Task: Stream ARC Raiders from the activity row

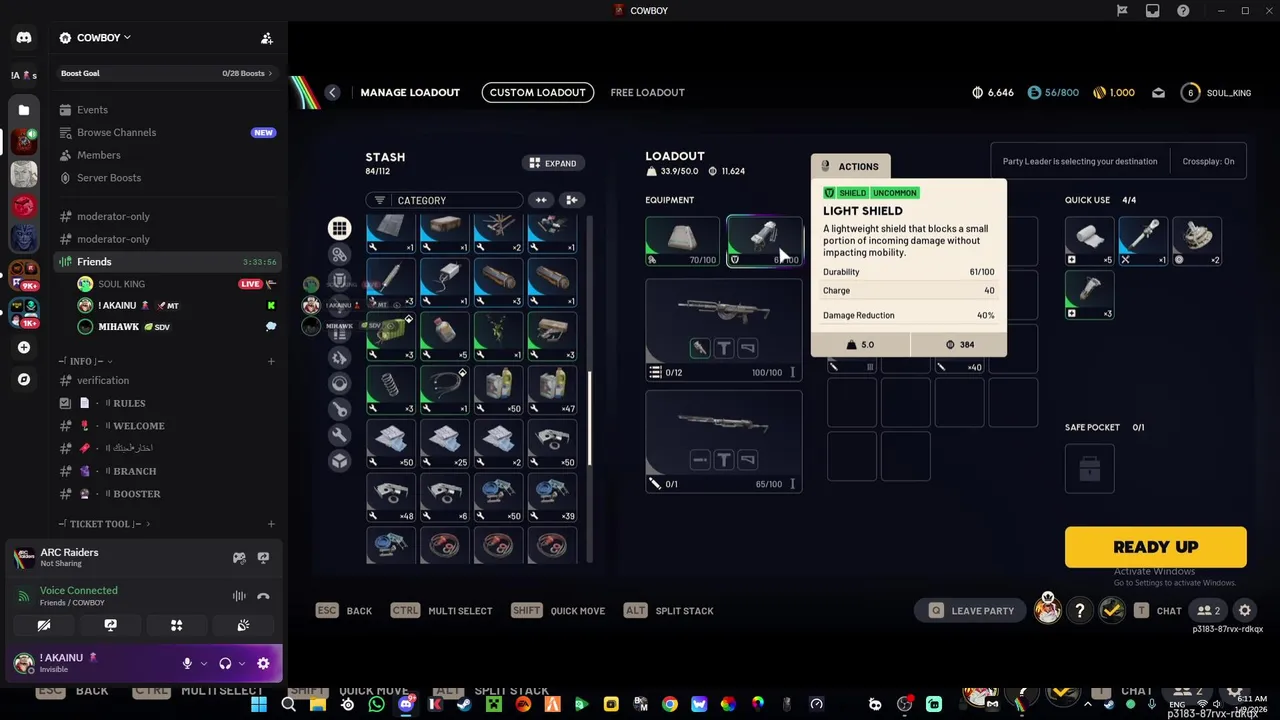Action: pos(263,558)
